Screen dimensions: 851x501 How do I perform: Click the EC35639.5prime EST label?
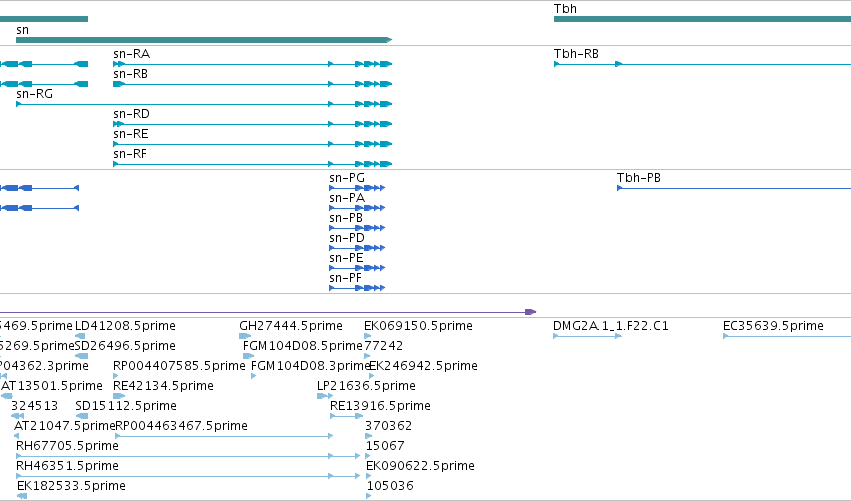point(773,326)
